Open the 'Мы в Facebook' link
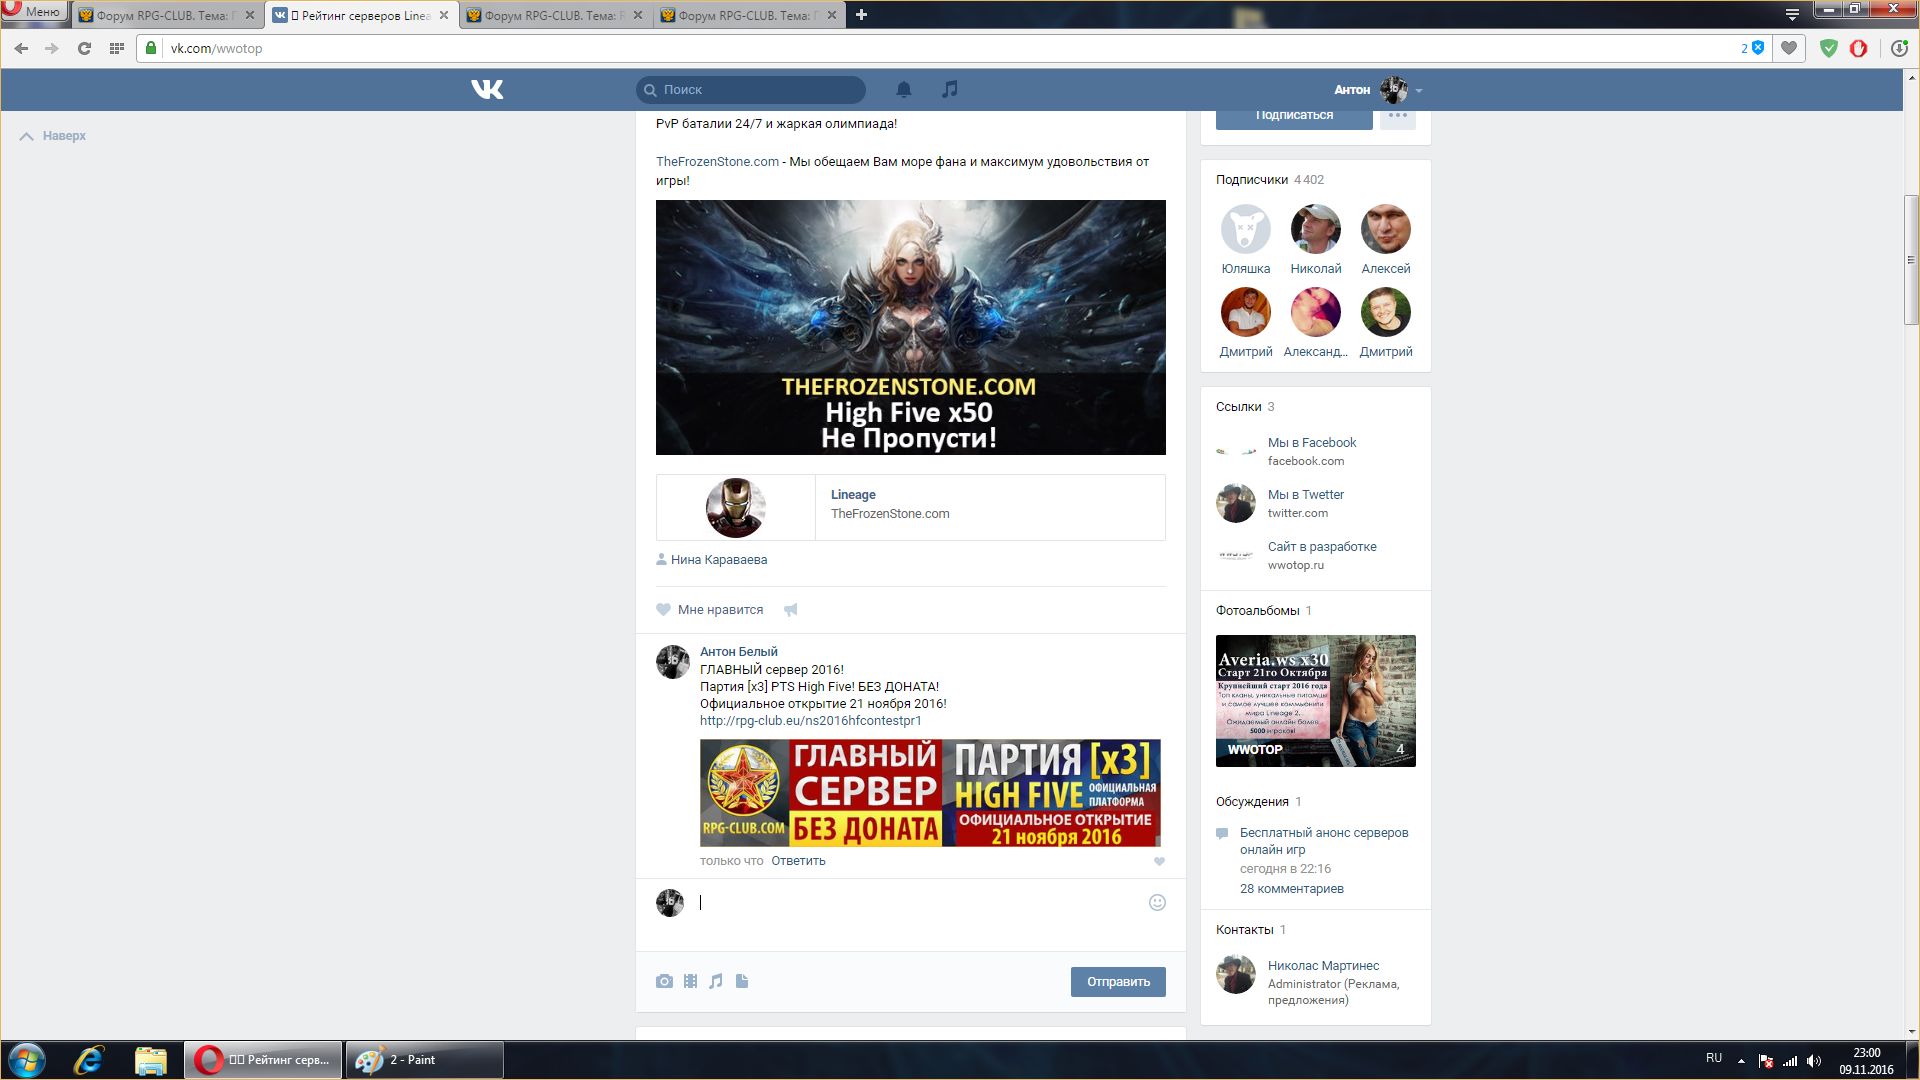The height and width of the screenshot is (1080, 1920). [1311, 443]
